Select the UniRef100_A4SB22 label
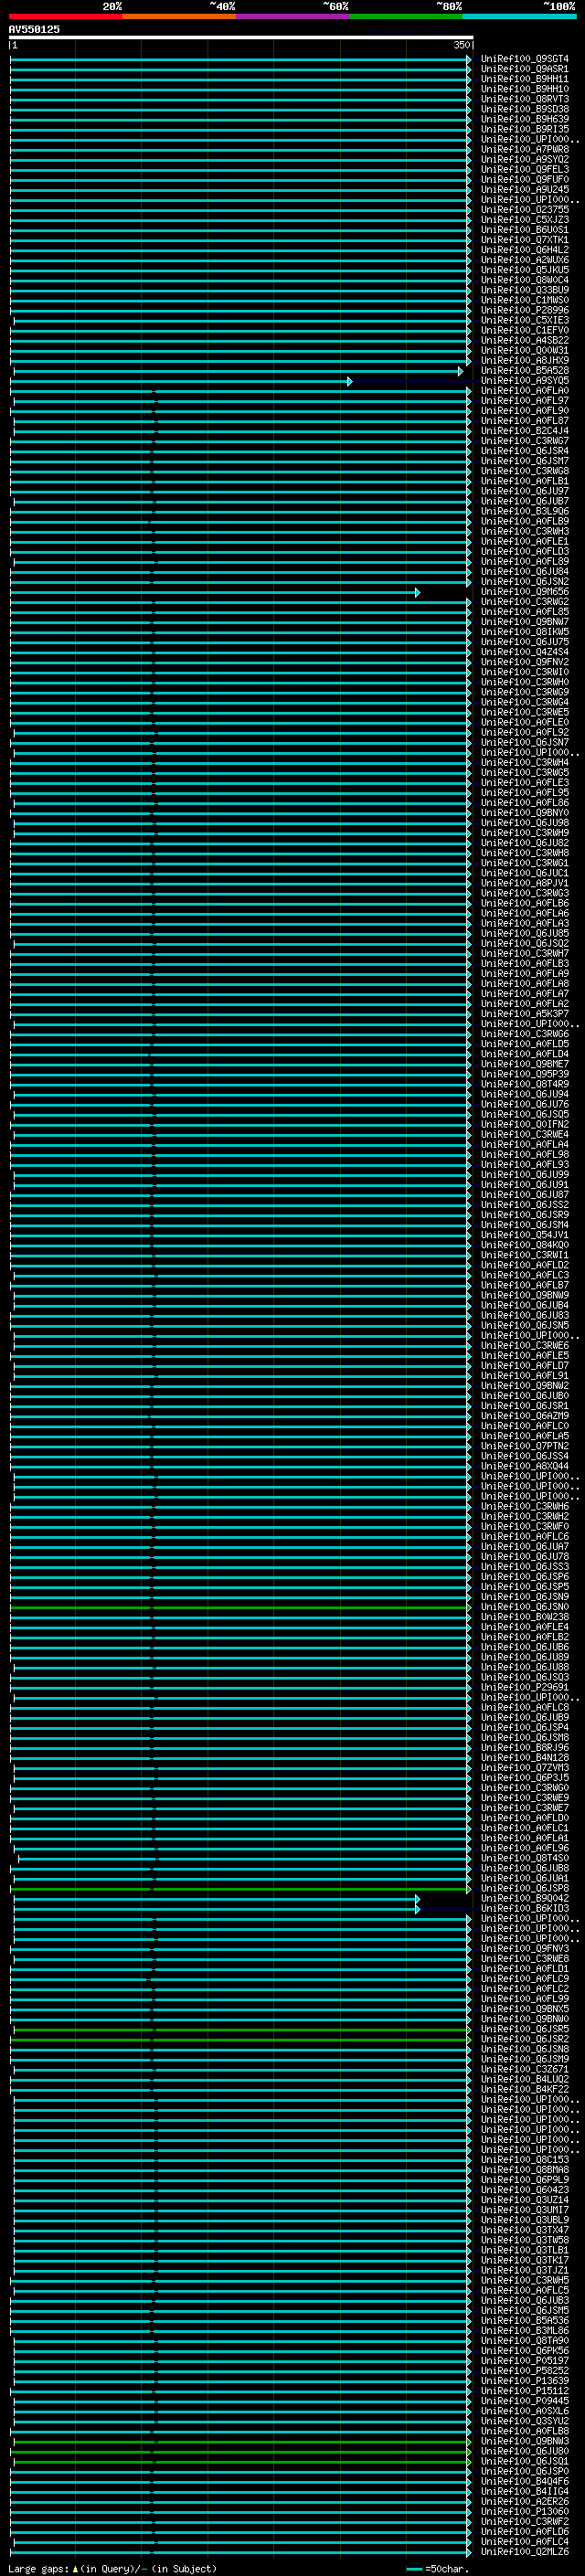Image resolution: width=585 pixels, height=2576 pixels. (524, 340)
